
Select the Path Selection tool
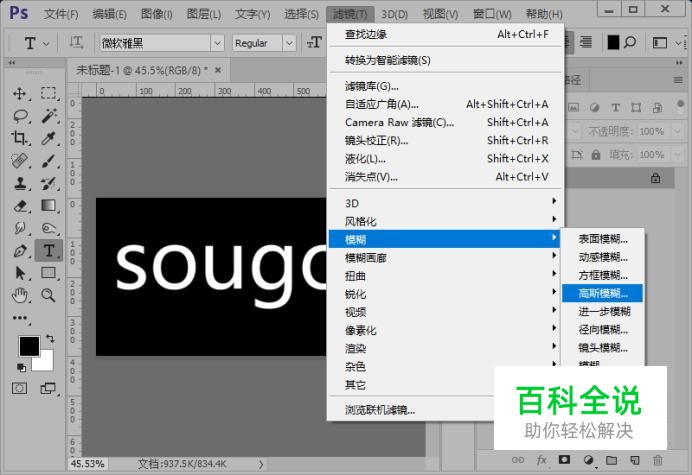click(20, 273)
